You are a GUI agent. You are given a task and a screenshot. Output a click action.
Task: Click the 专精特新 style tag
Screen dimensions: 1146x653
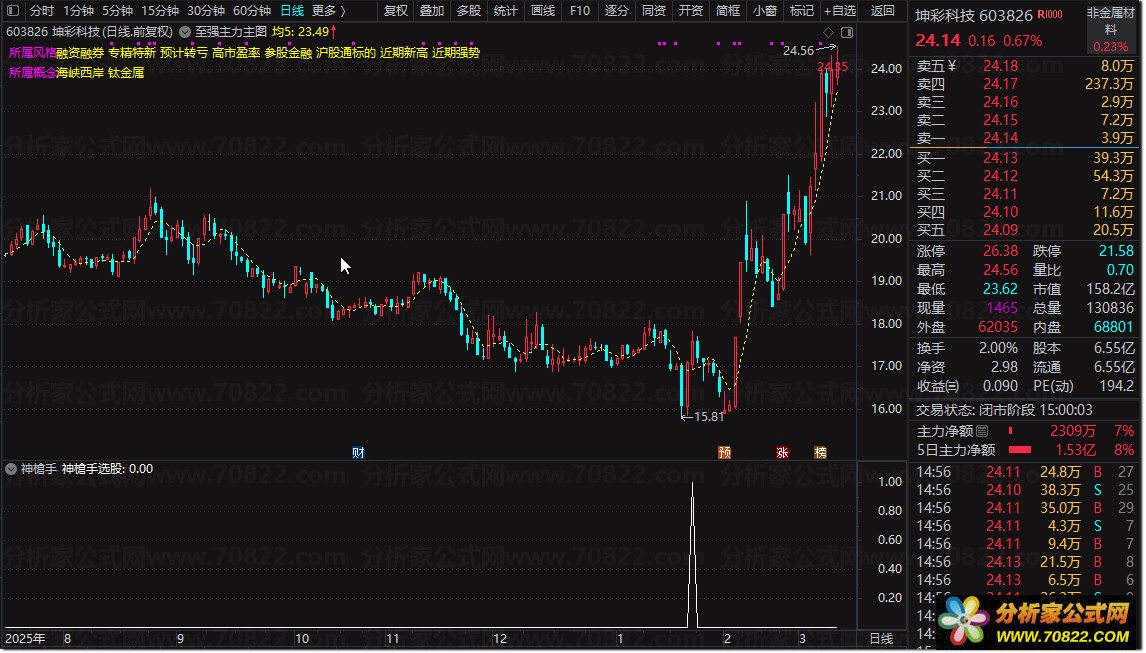(132, 53)
